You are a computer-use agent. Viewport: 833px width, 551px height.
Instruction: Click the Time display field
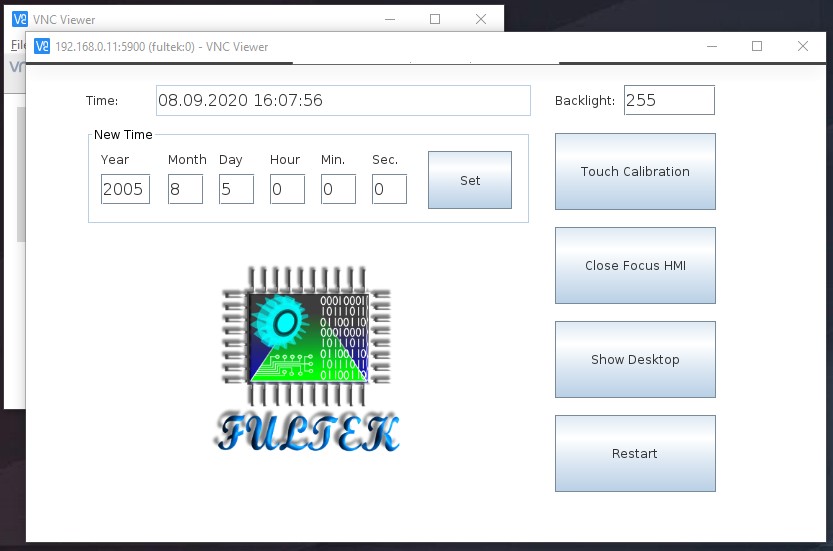[343, 100]
